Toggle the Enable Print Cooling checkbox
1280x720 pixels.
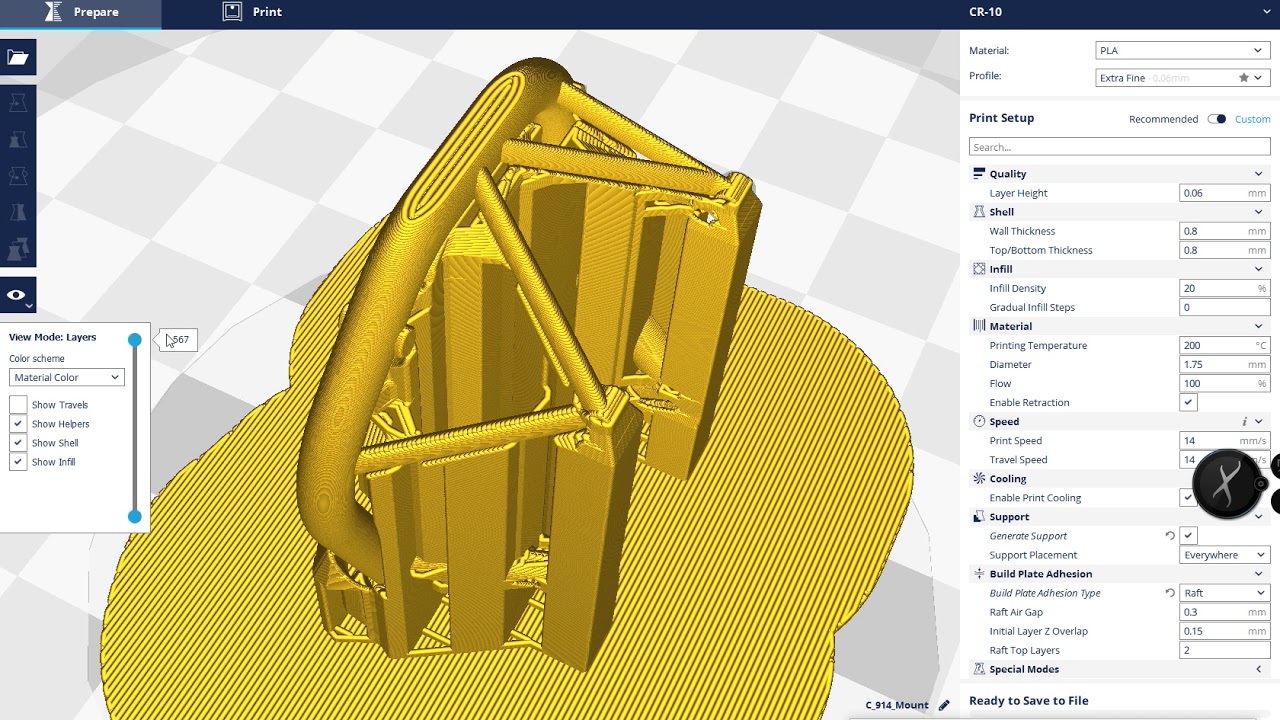pos(1188,497)
